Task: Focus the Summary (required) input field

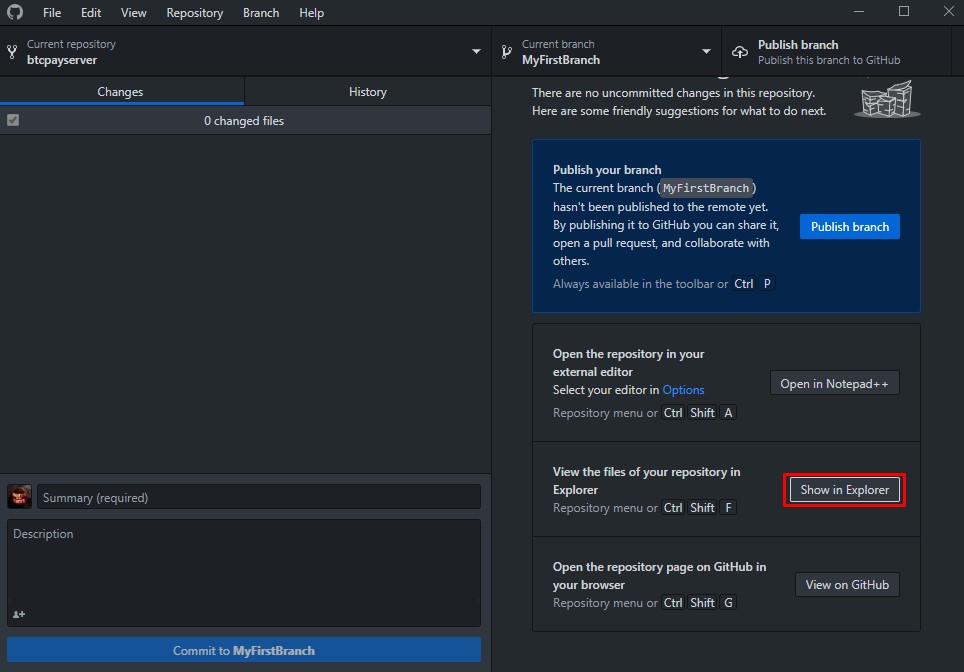Action: 258,497
